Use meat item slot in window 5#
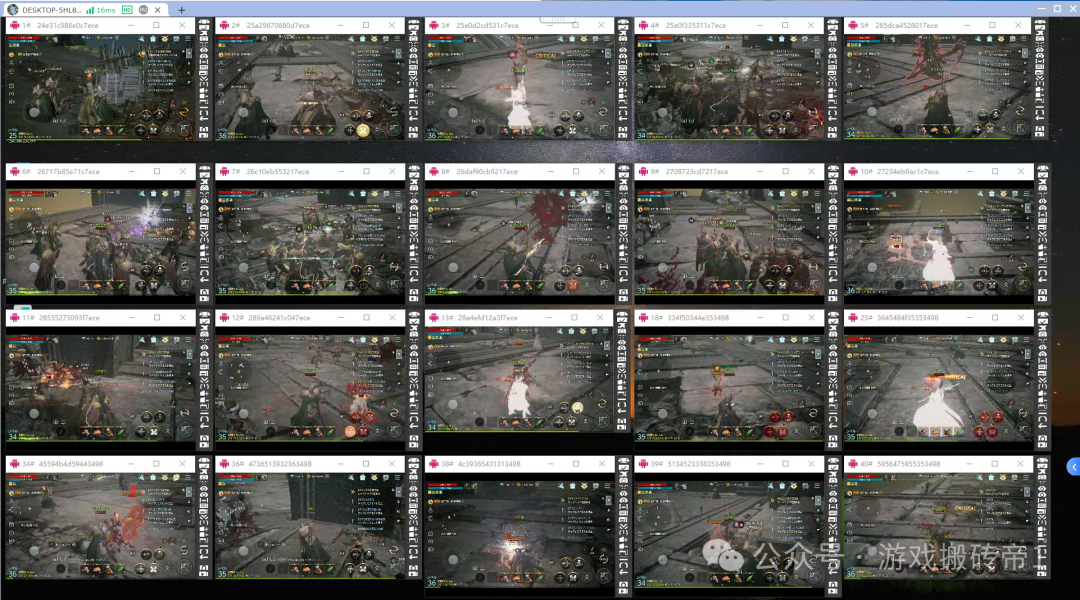 [x=925, y=131]
